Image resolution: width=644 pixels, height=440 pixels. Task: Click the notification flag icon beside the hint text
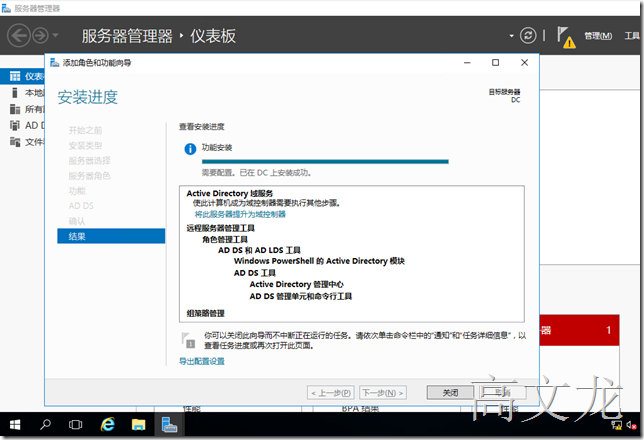(x=188, y=340)
